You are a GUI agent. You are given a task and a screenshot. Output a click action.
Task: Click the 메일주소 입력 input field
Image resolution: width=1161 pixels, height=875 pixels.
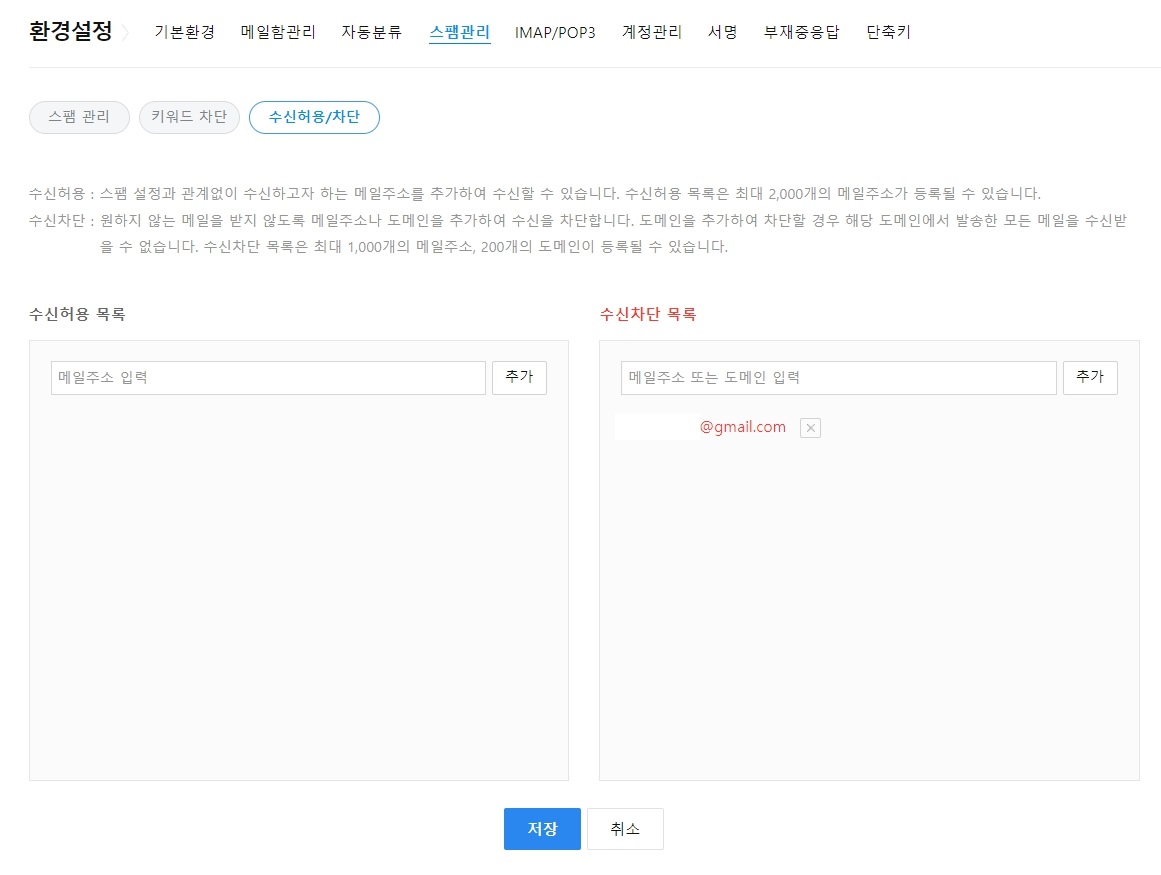point(267,377)
